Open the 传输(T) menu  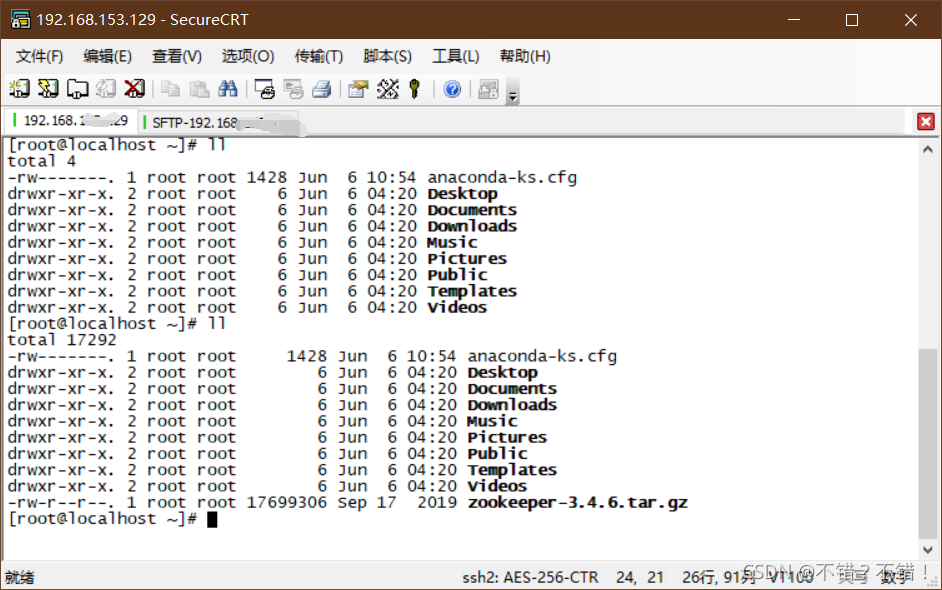[318, 56]
